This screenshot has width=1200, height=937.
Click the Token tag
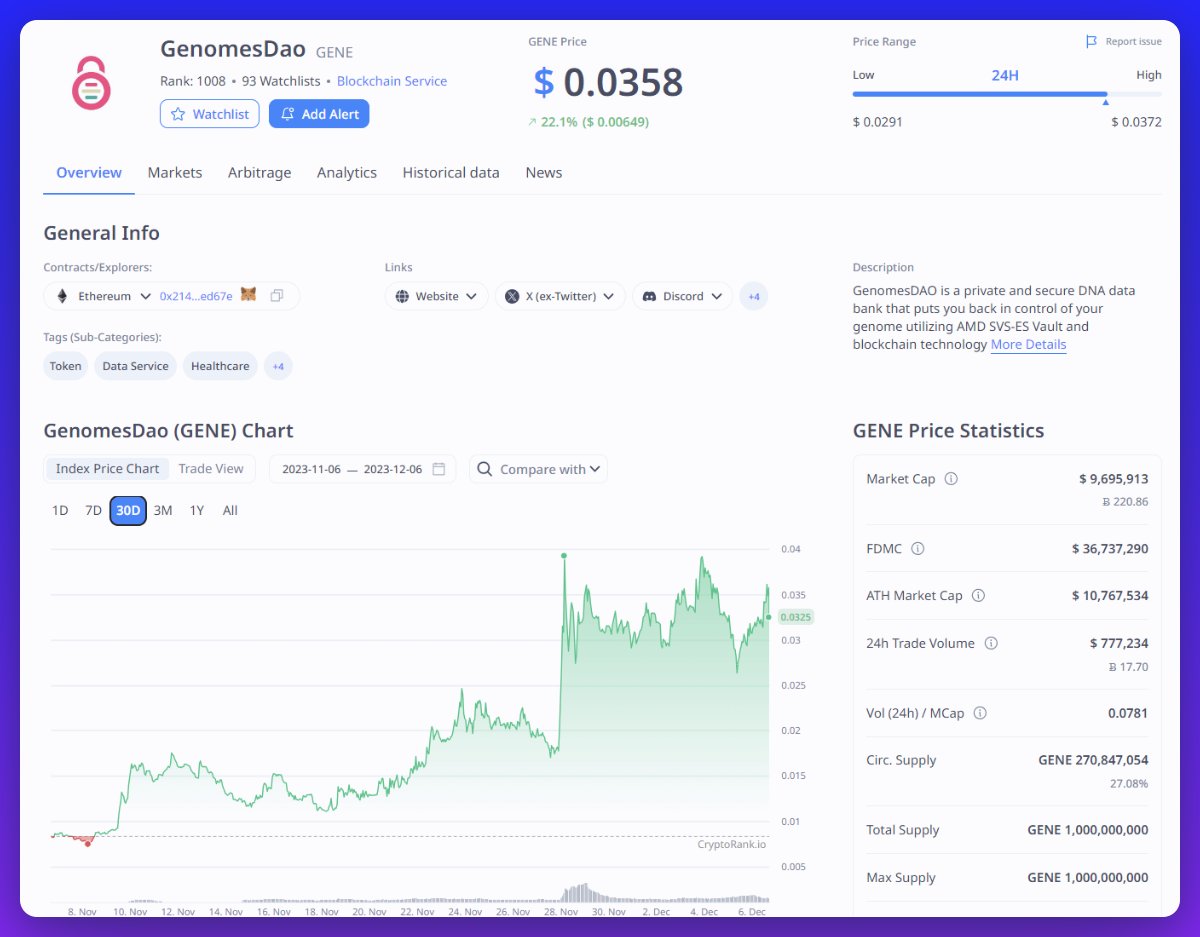pyautogui.click(x=66, y=366)
